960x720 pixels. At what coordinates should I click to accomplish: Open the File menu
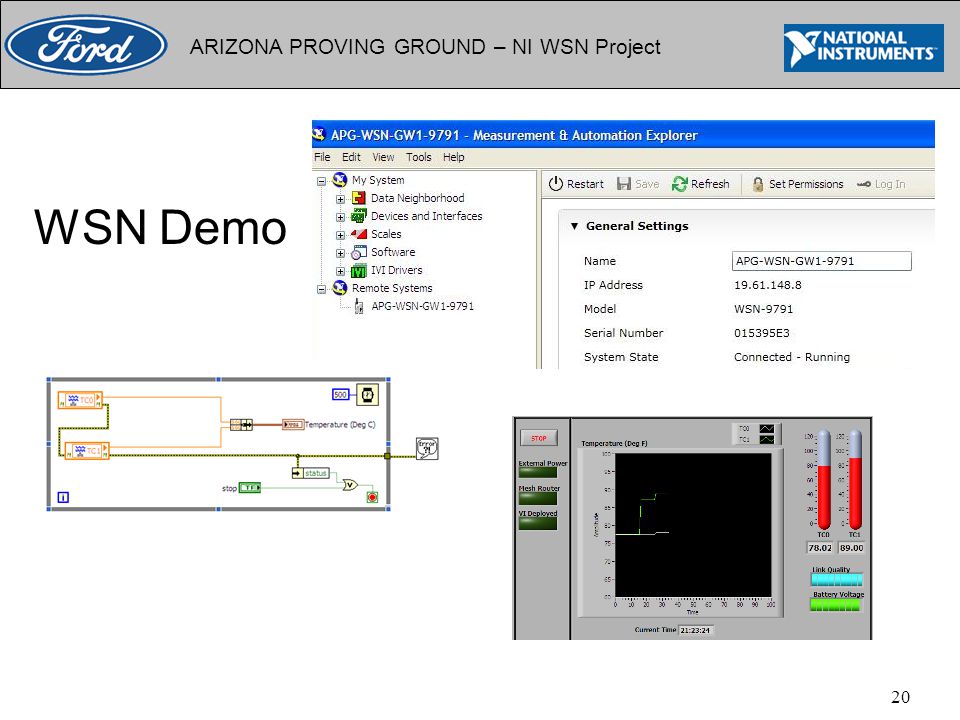coord(322,157)
